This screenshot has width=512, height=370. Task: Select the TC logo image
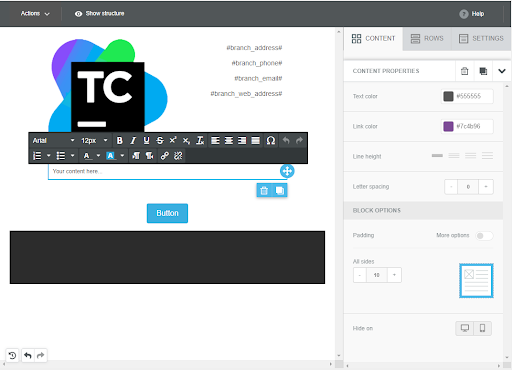[x=108, y=86]
